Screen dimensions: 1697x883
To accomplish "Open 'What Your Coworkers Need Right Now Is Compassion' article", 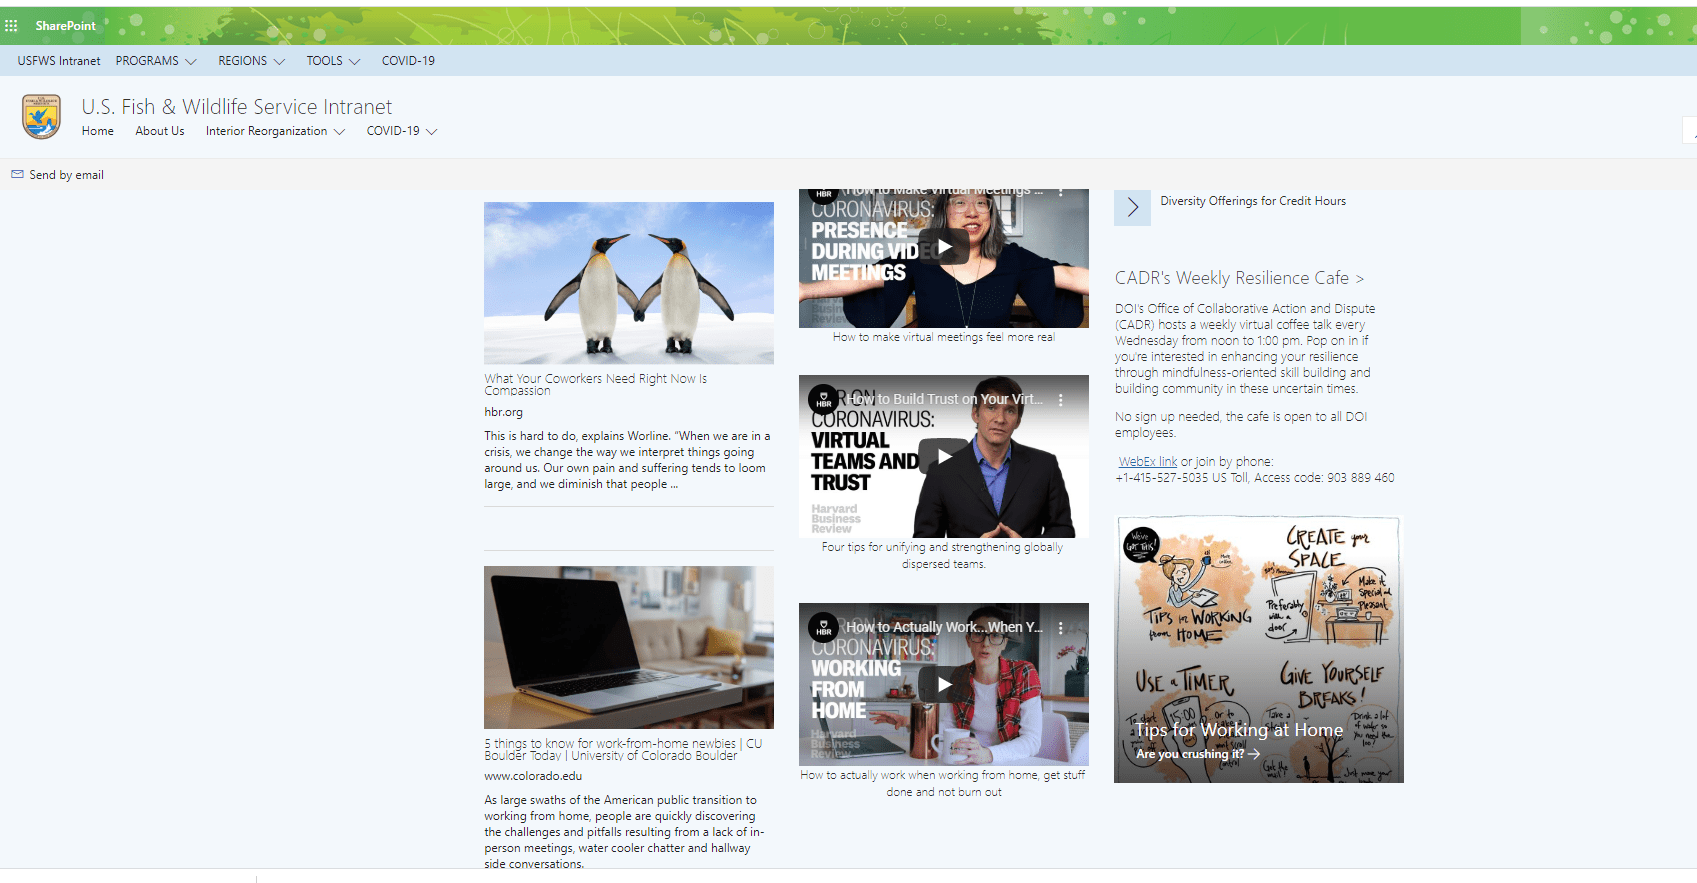I will (596, 385).
